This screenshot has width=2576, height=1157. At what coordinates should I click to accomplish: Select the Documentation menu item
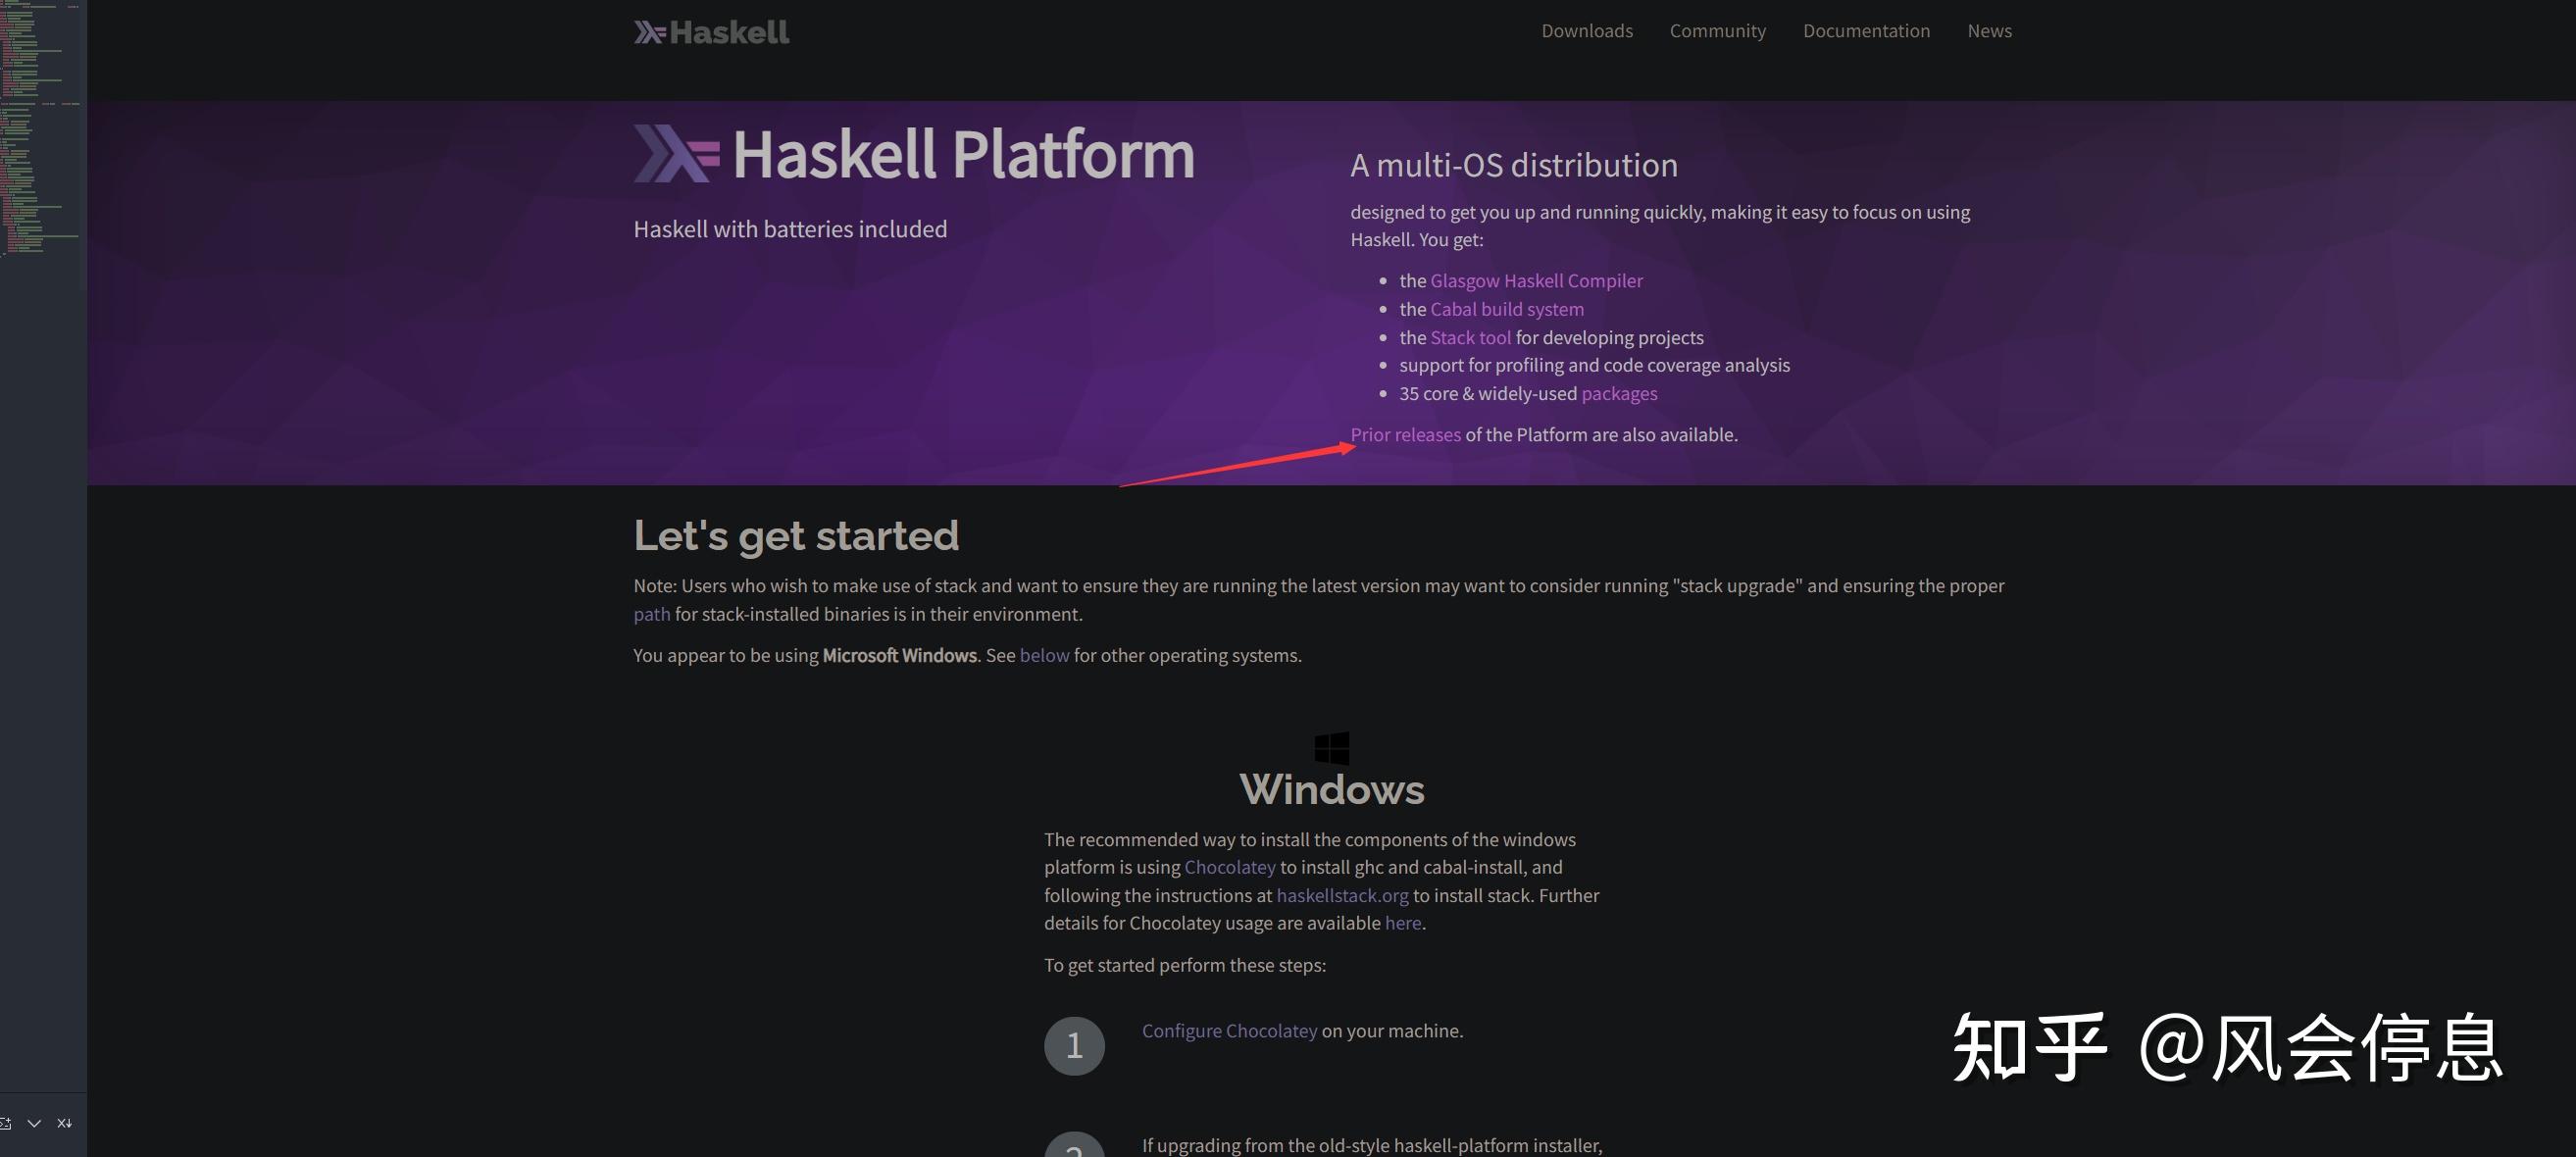1866,30
